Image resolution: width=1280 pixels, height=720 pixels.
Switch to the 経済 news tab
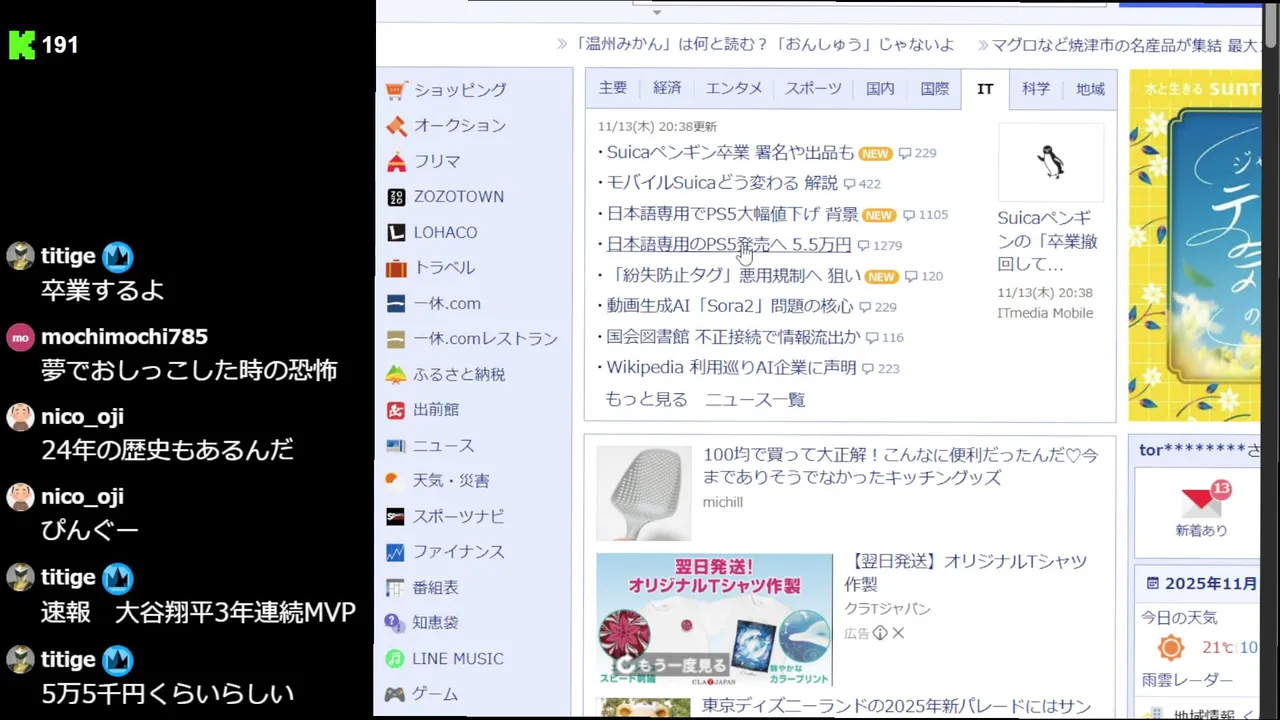667,88
